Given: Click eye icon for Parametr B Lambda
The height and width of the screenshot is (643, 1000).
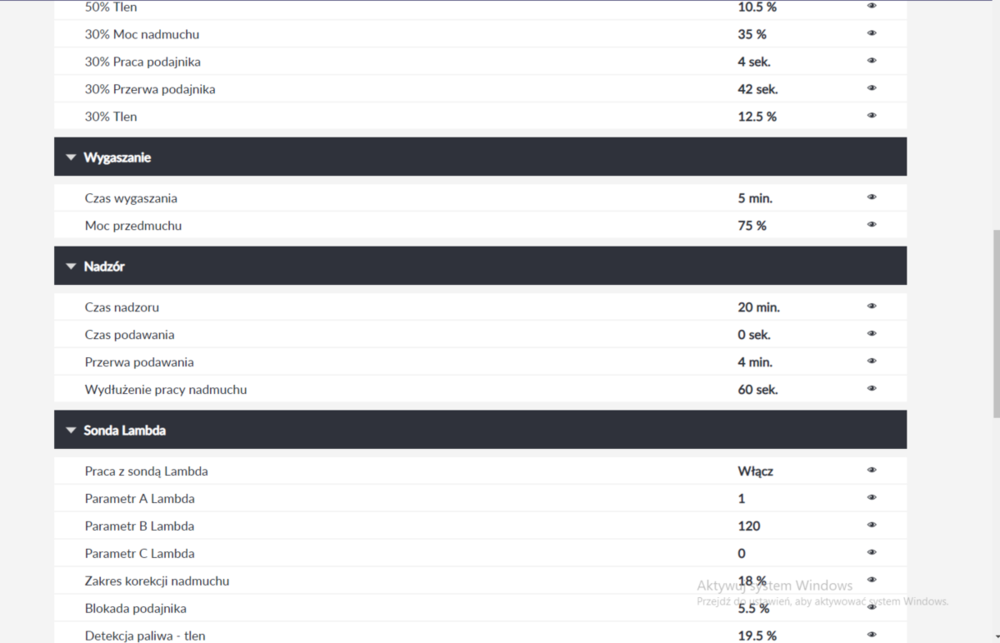Looking at the screenshot, I should (x=872, y=525).
